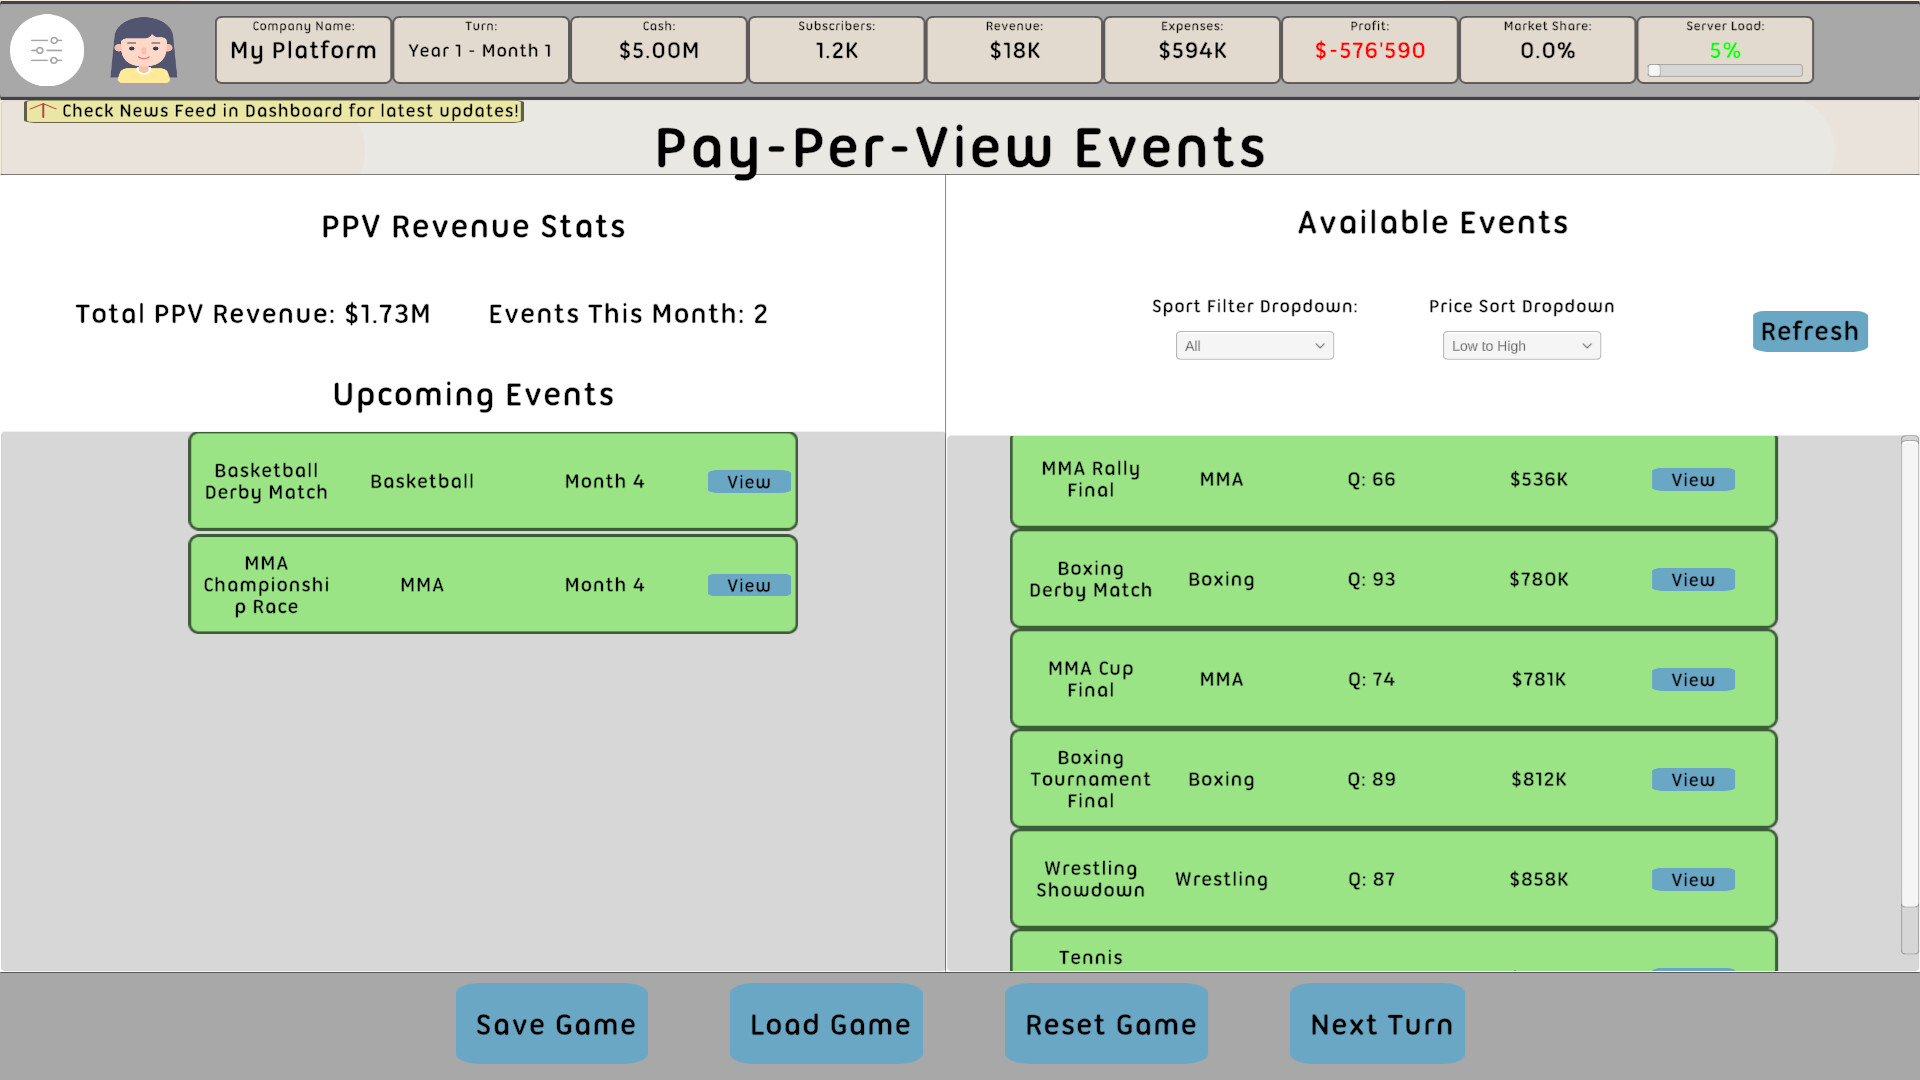
Task: Open the settings sliders icon
Action: point(47,49)
